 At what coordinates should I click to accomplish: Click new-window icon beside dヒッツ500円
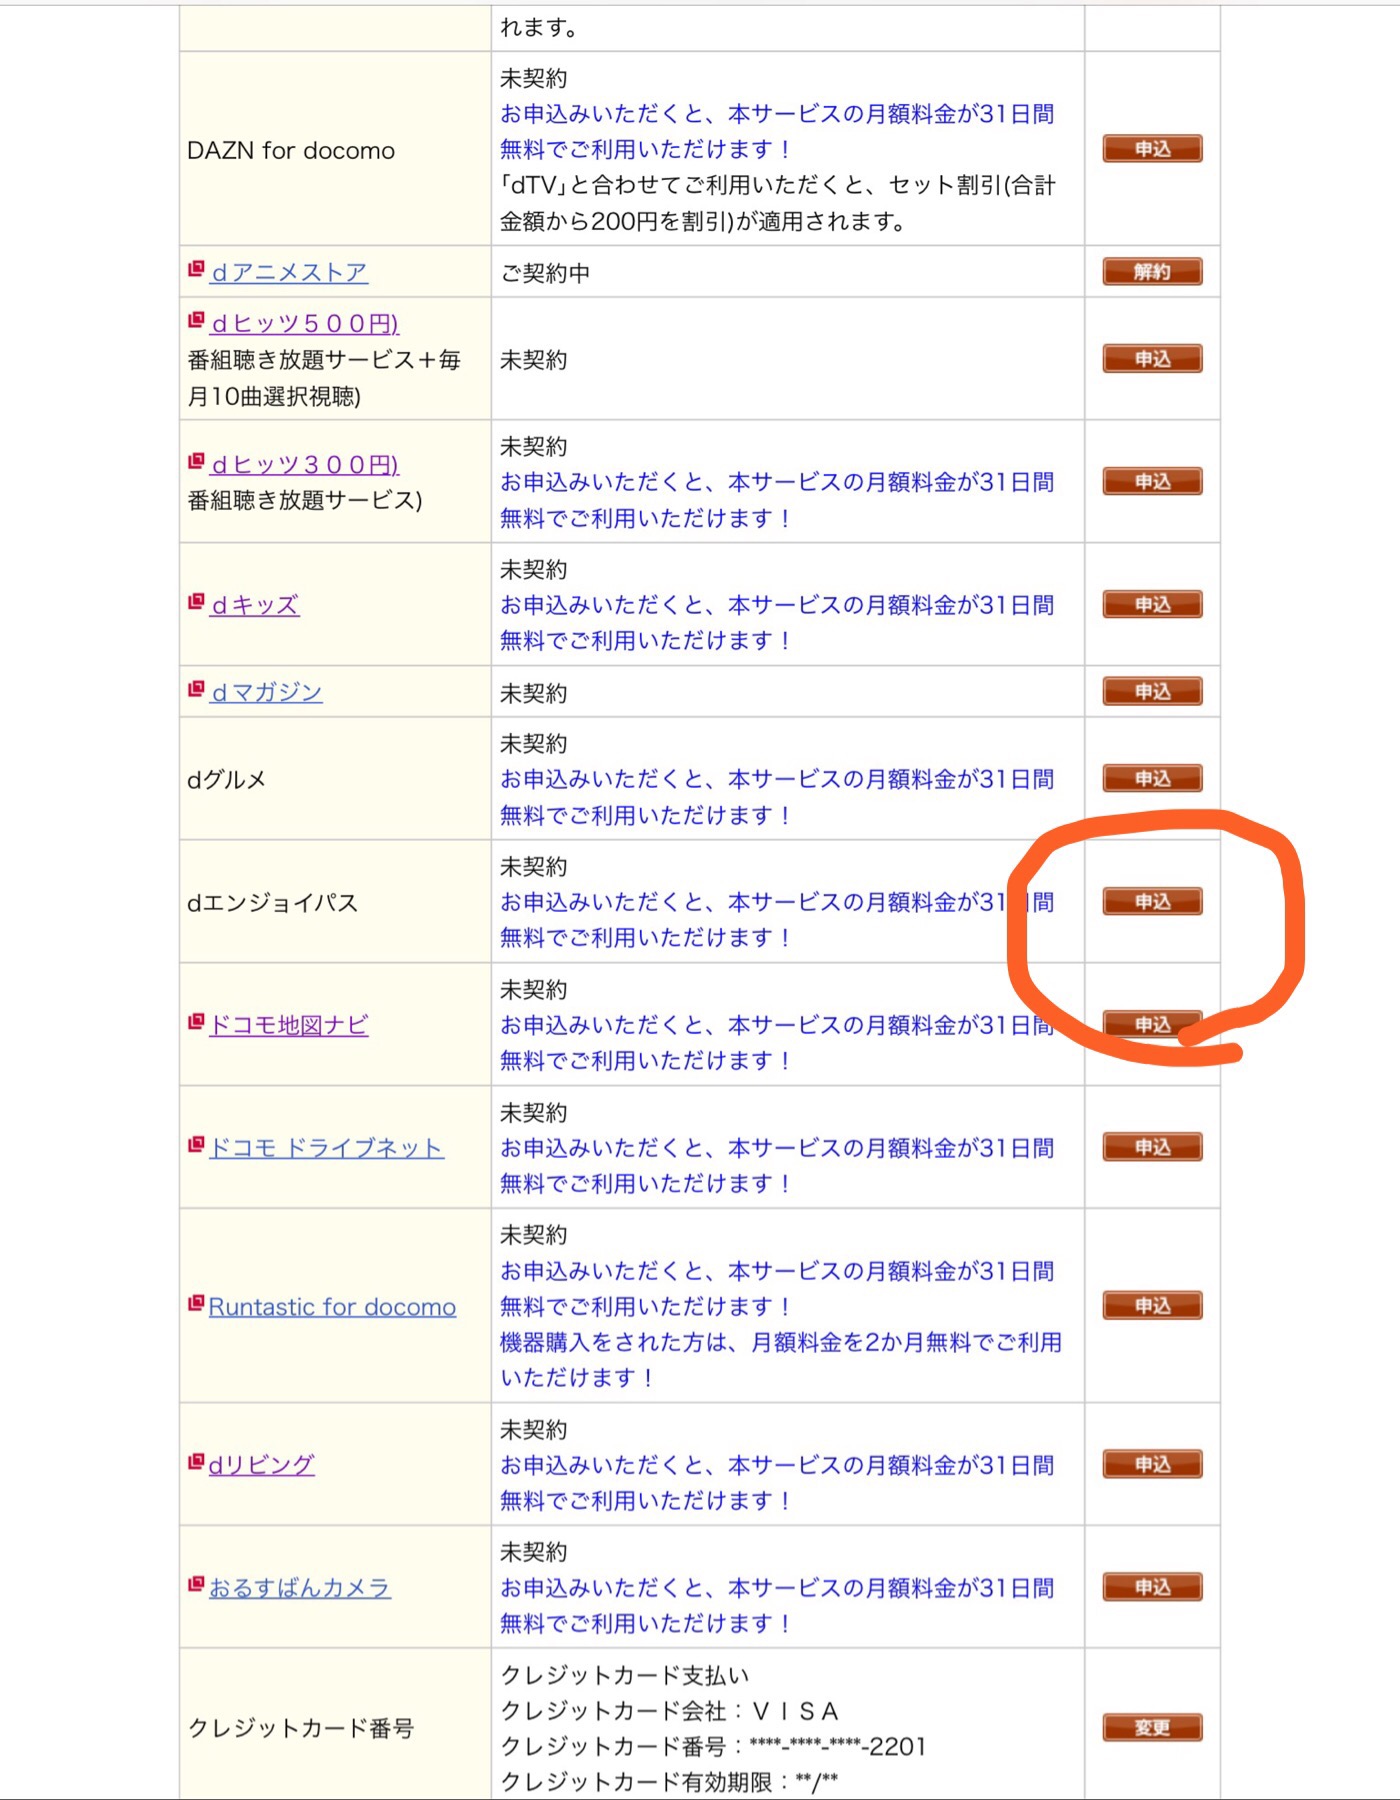197,322
